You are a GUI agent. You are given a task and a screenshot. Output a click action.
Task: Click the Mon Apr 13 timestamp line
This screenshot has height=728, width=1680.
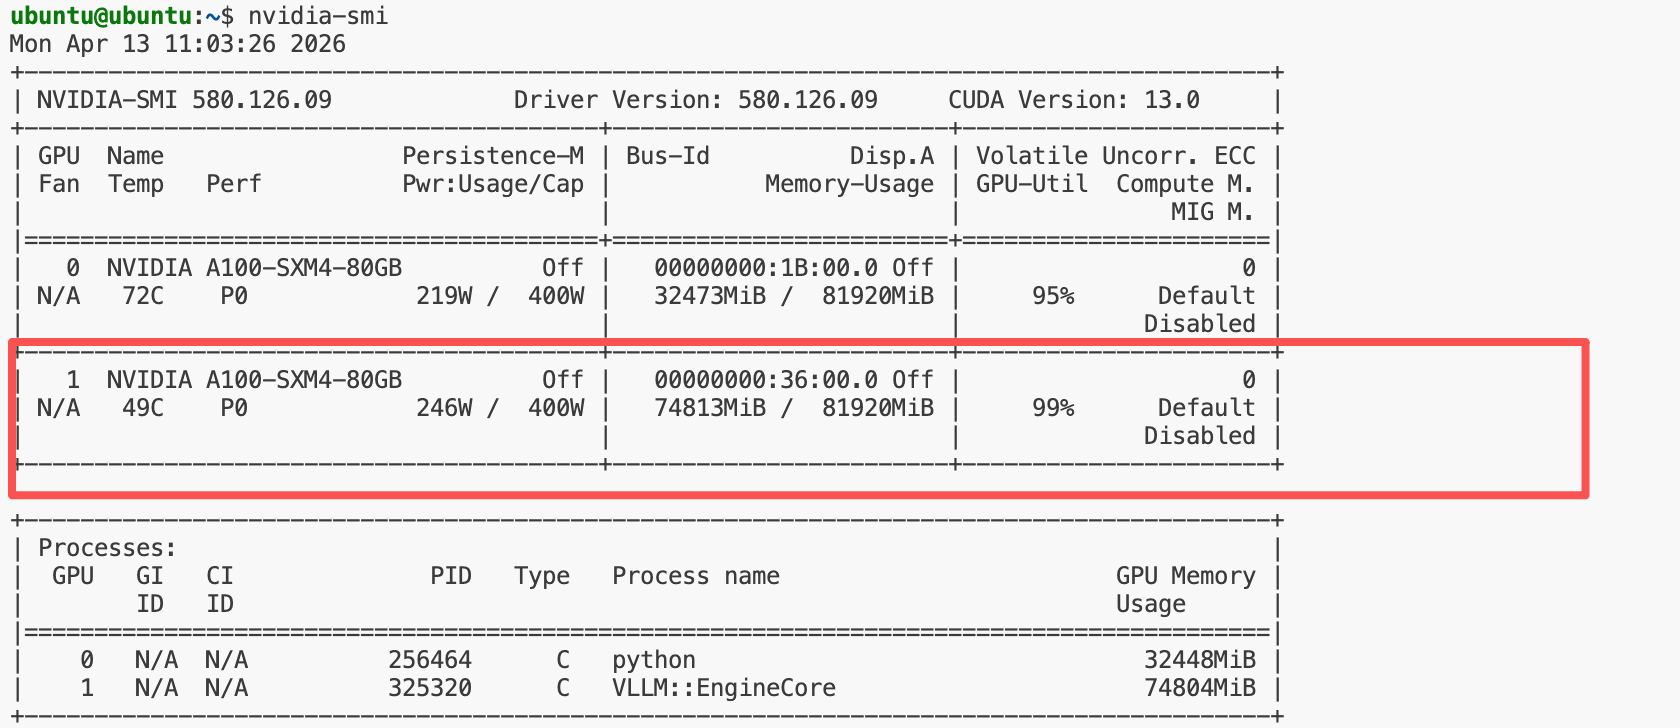[177, 44]
